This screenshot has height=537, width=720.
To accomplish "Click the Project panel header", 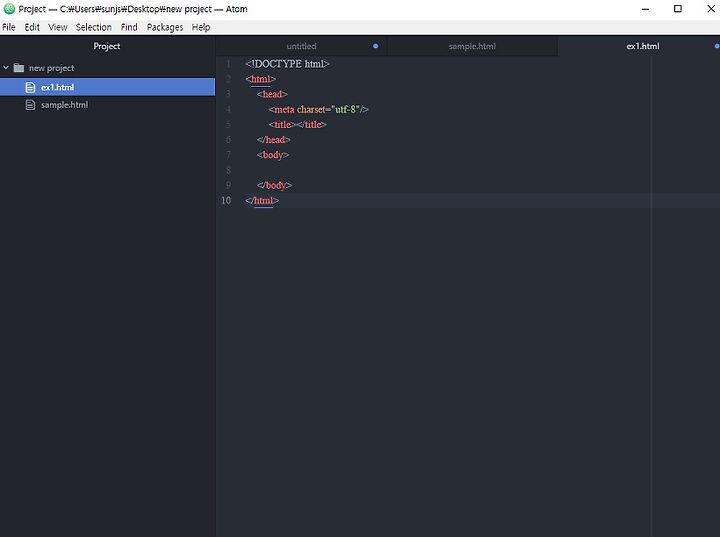I will [x=107, y=46].
